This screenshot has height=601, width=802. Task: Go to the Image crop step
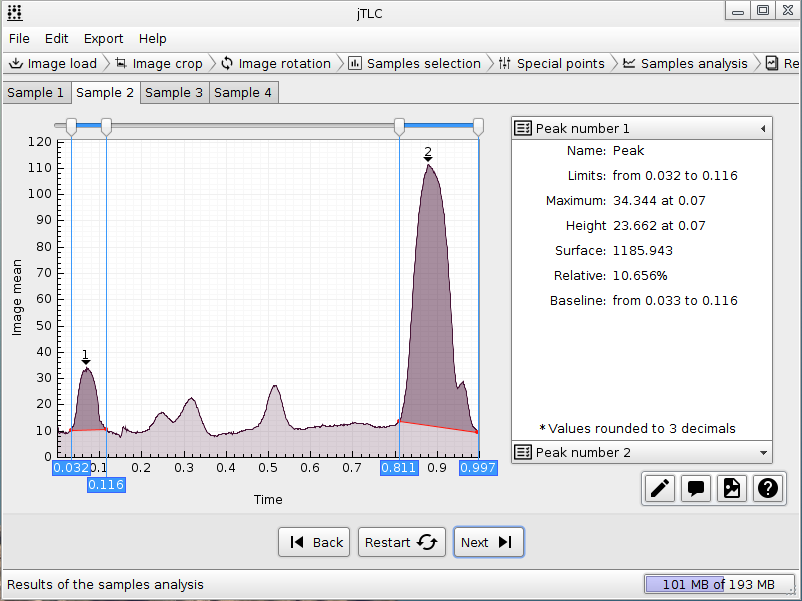[159, 63]
